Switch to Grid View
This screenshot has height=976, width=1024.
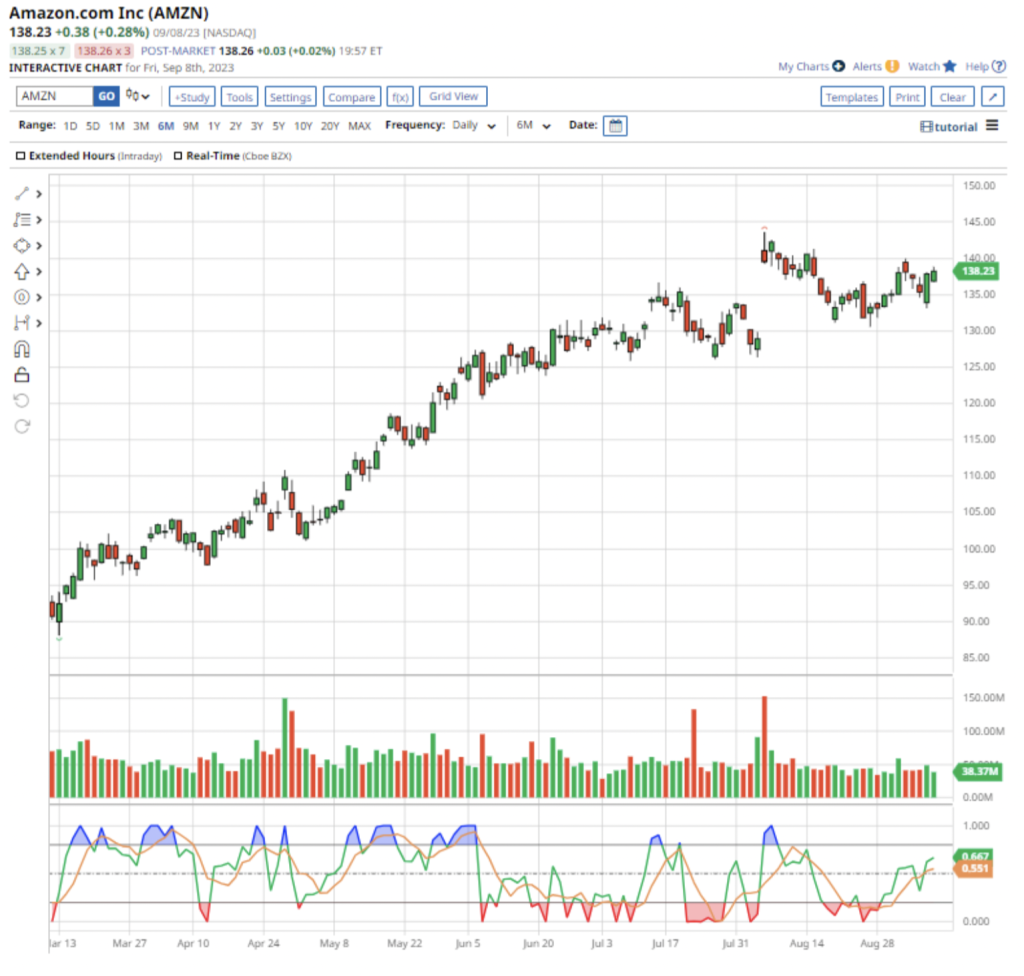(x=453, y=96)
